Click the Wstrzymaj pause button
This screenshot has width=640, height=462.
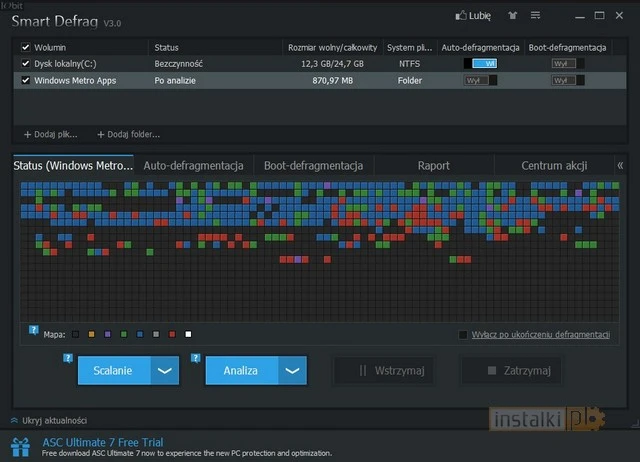pos(384,371)
